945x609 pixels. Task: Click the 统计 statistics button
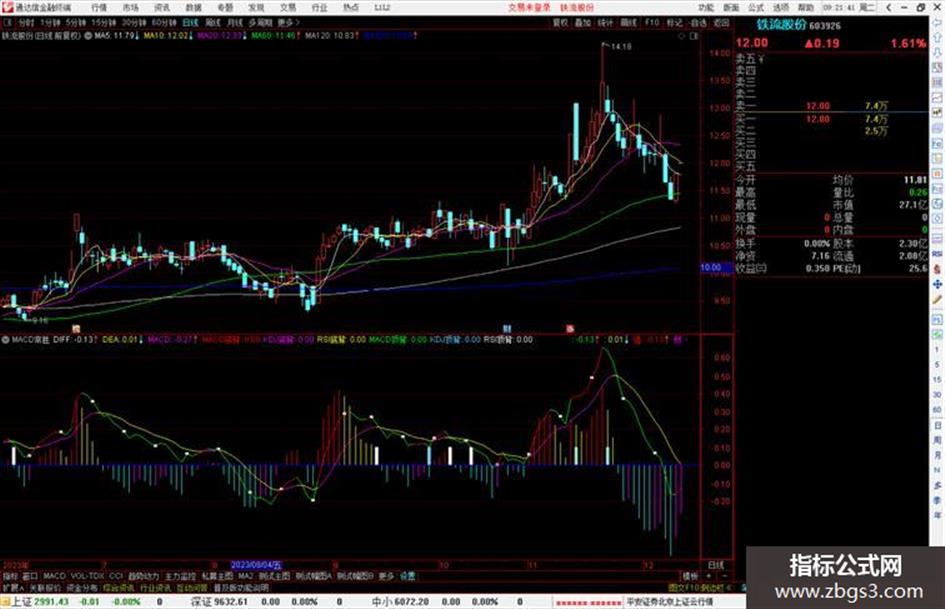coord(605,23)
